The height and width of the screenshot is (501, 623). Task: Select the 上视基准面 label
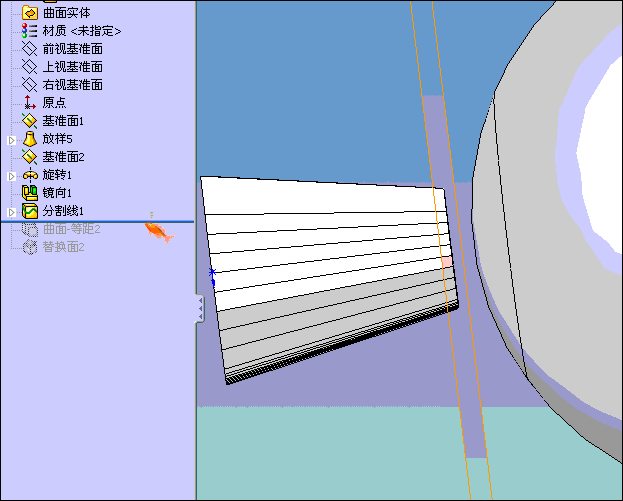73,67
